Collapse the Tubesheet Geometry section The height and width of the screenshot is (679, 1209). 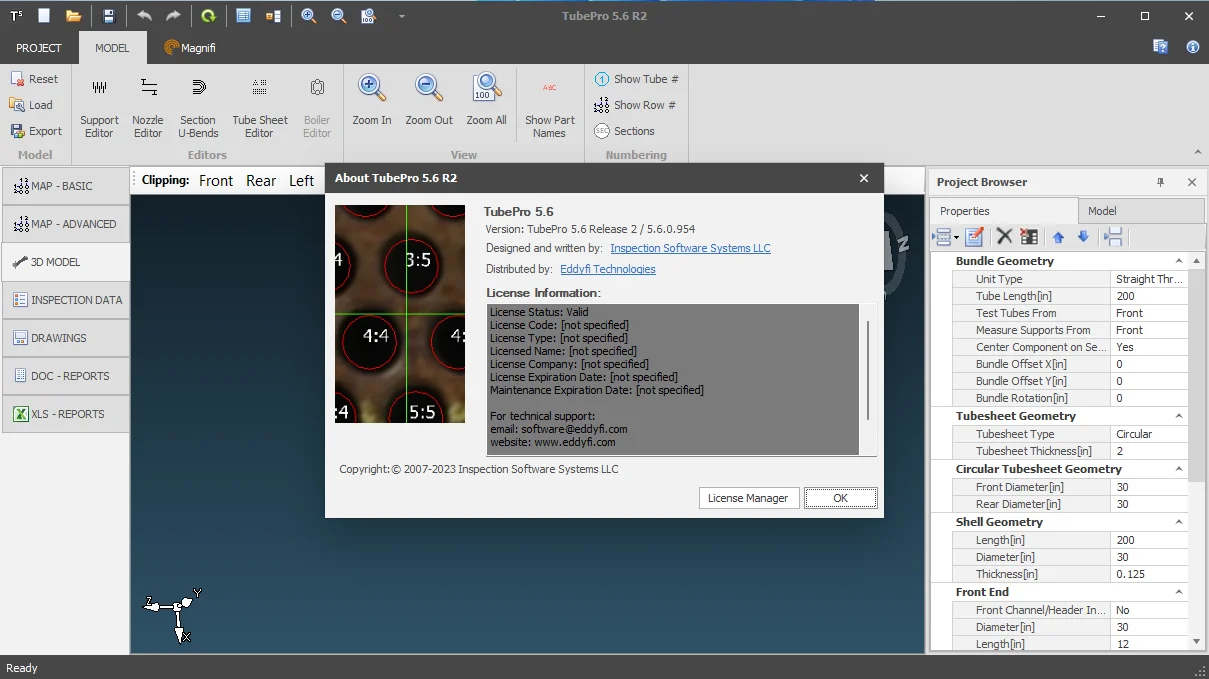coord(1179,416)
